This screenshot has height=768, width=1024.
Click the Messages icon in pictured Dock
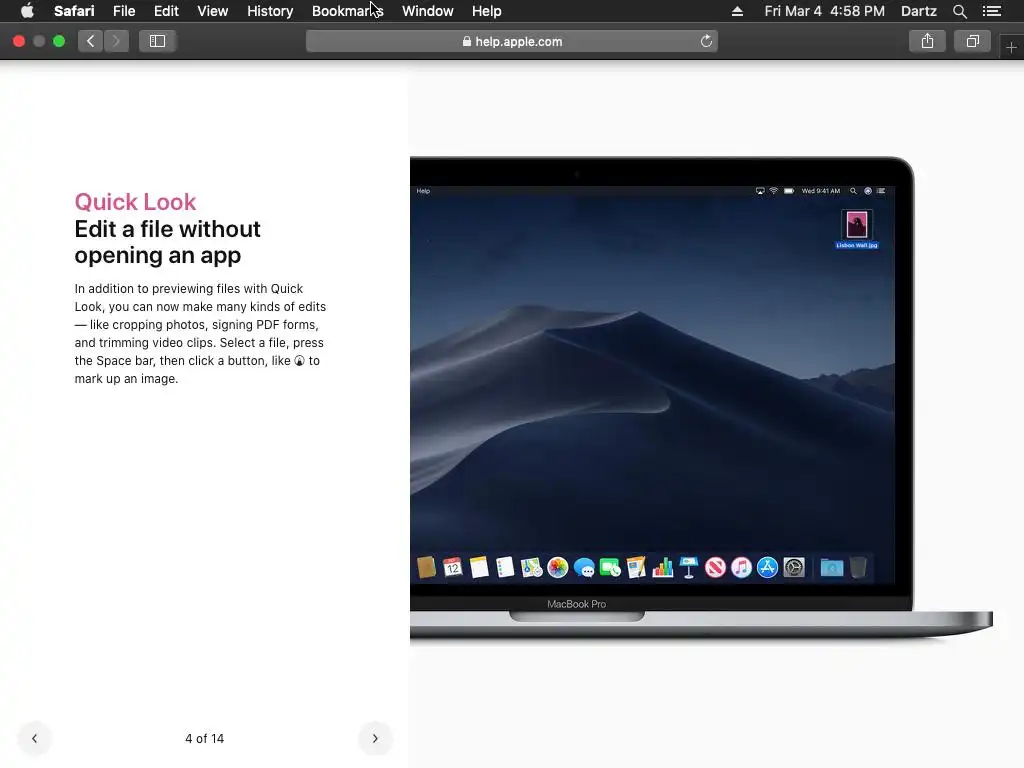pyautogui.click(x=584, y=568)
